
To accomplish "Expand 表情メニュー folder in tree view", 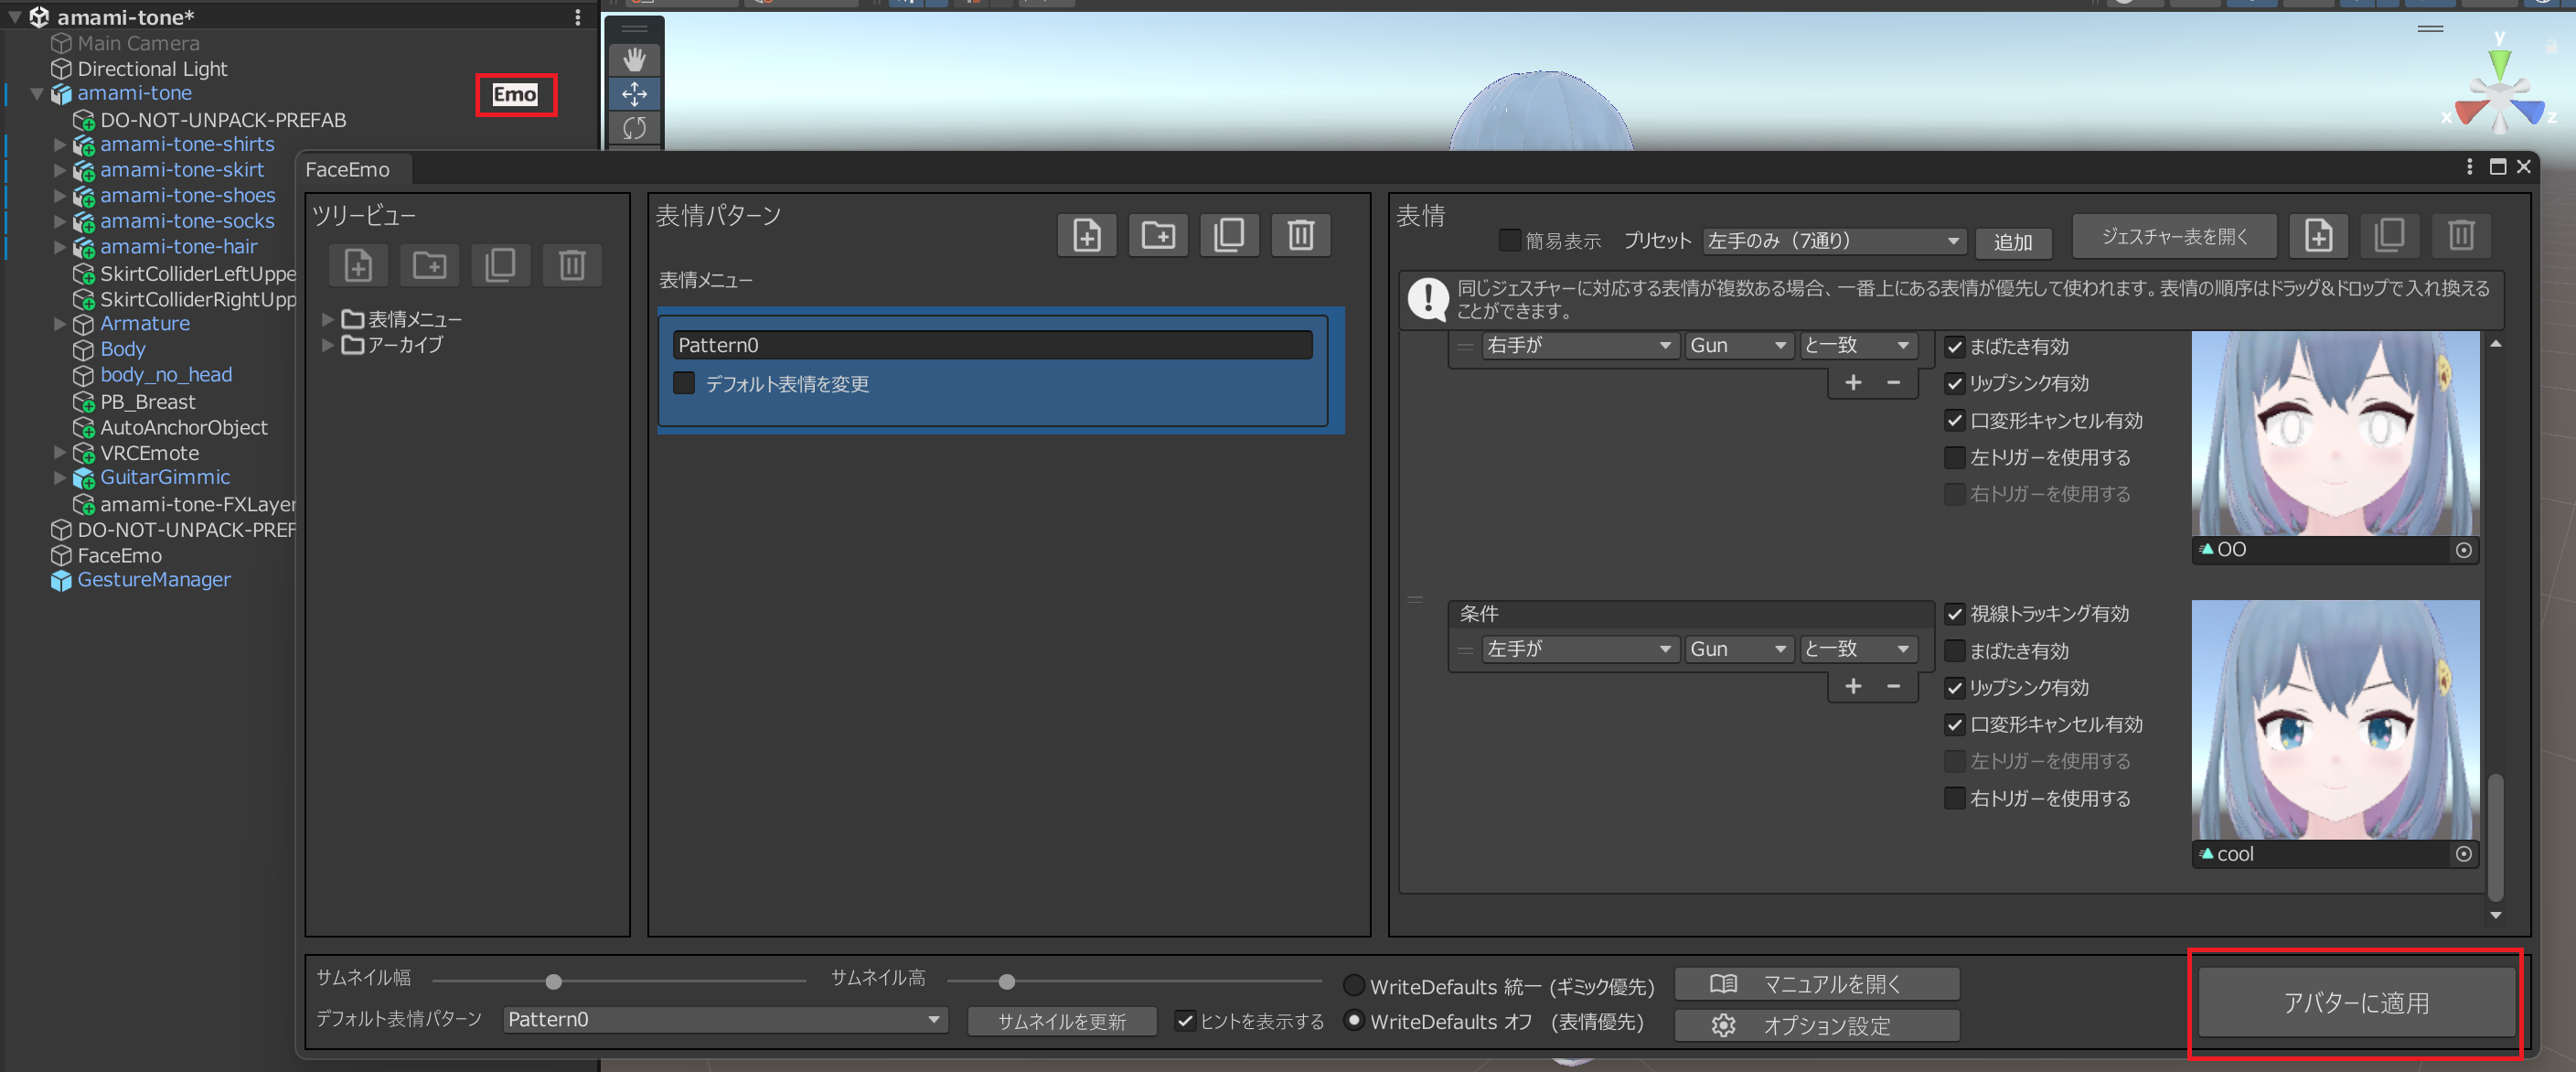I will click(327, 320).
